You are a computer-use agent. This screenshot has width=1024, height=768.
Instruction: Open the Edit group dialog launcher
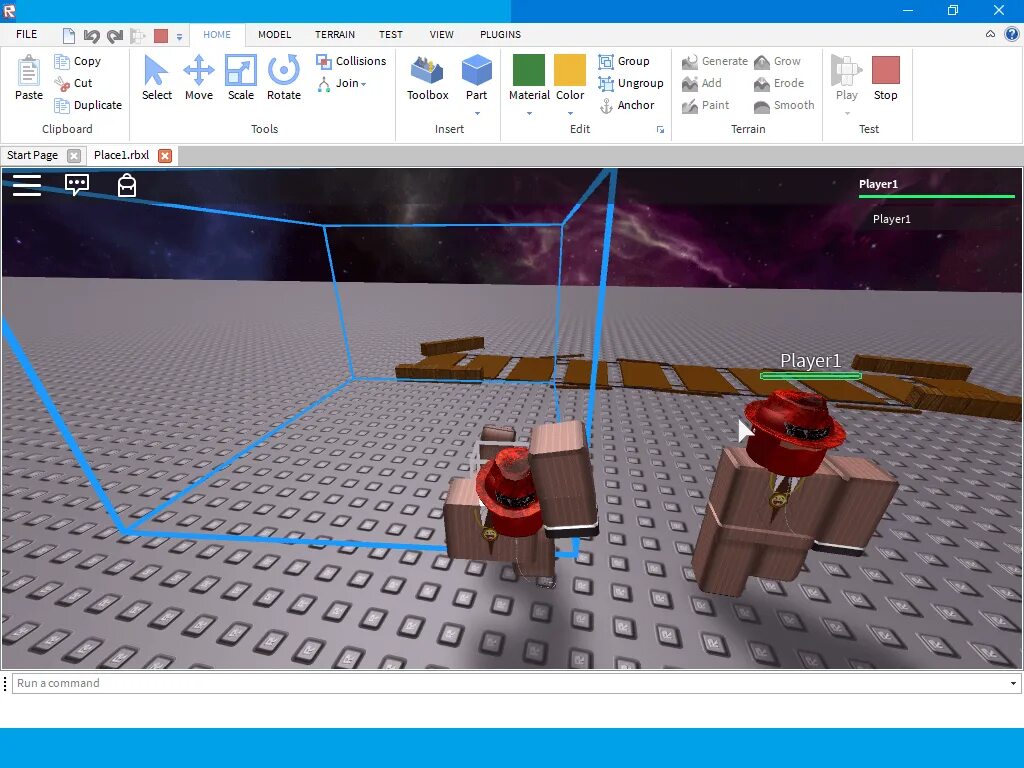(x=660, y=129)
